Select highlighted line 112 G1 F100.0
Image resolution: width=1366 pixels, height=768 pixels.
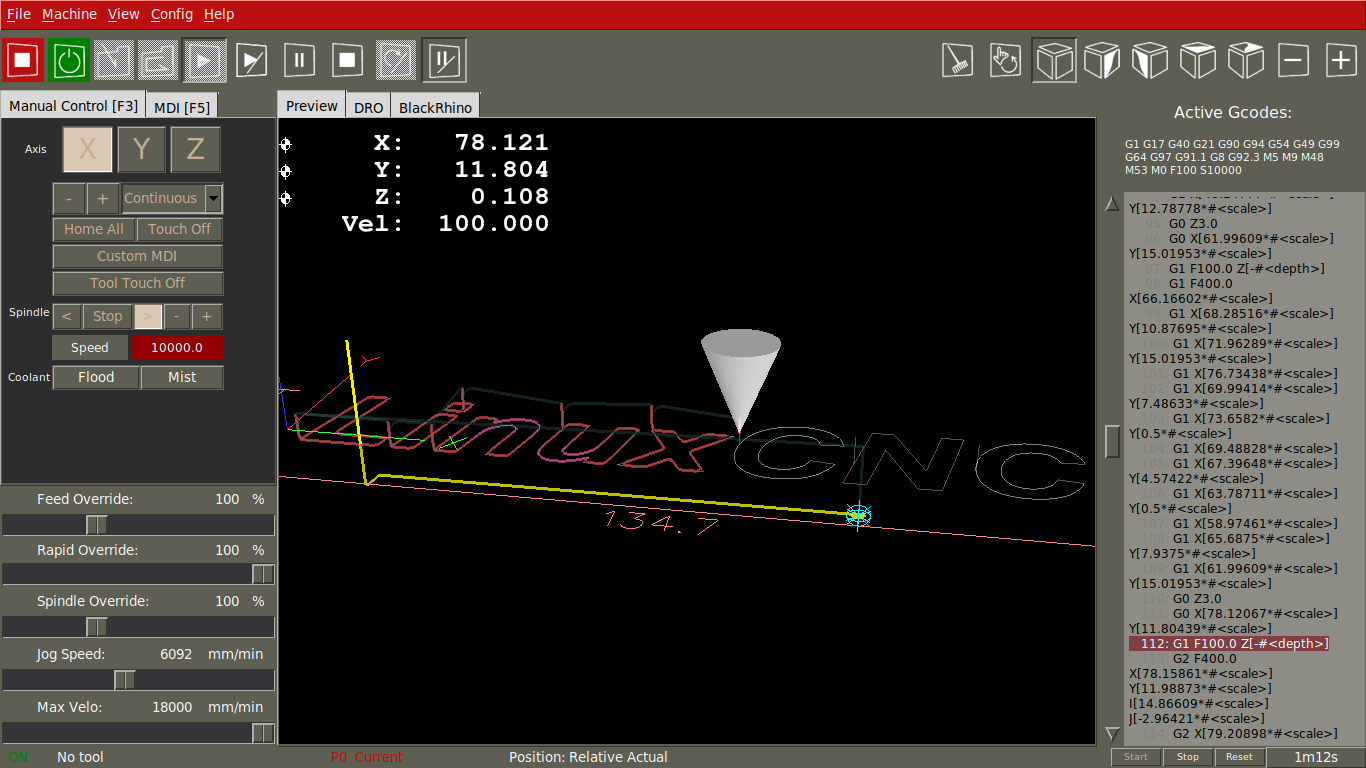(1229, 644)
